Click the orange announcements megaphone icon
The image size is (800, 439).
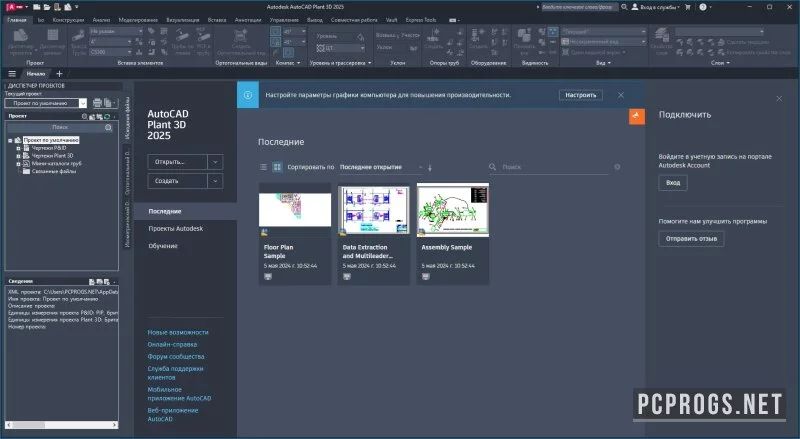(x=636, y=116)
